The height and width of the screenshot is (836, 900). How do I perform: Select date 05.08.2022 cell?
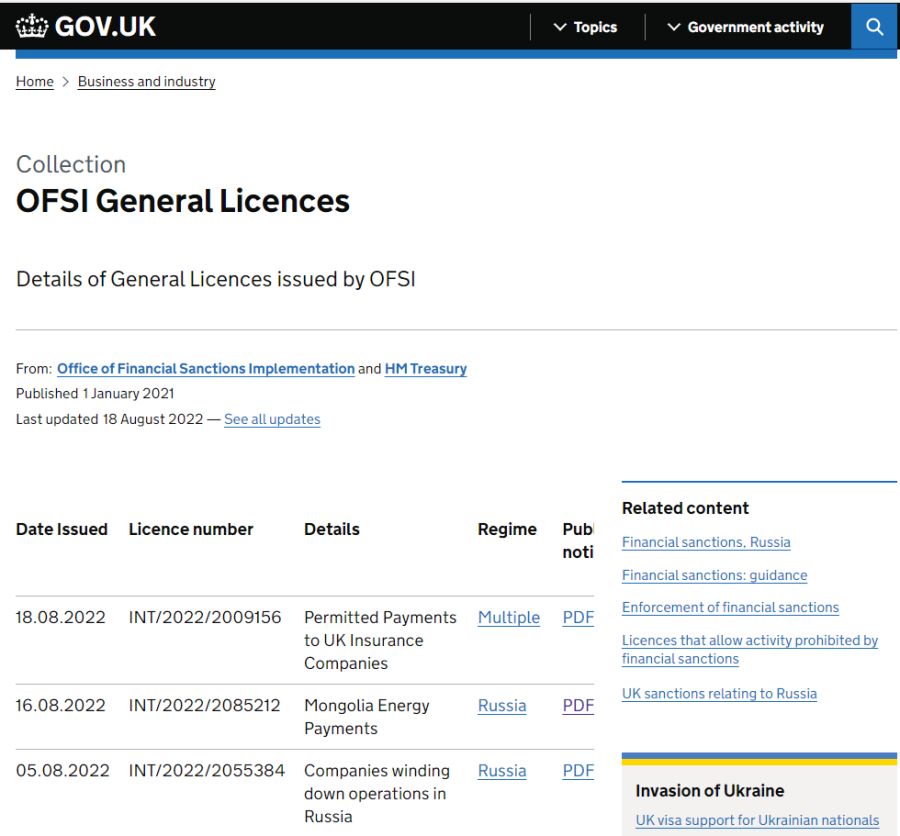(x=63, y=771)
